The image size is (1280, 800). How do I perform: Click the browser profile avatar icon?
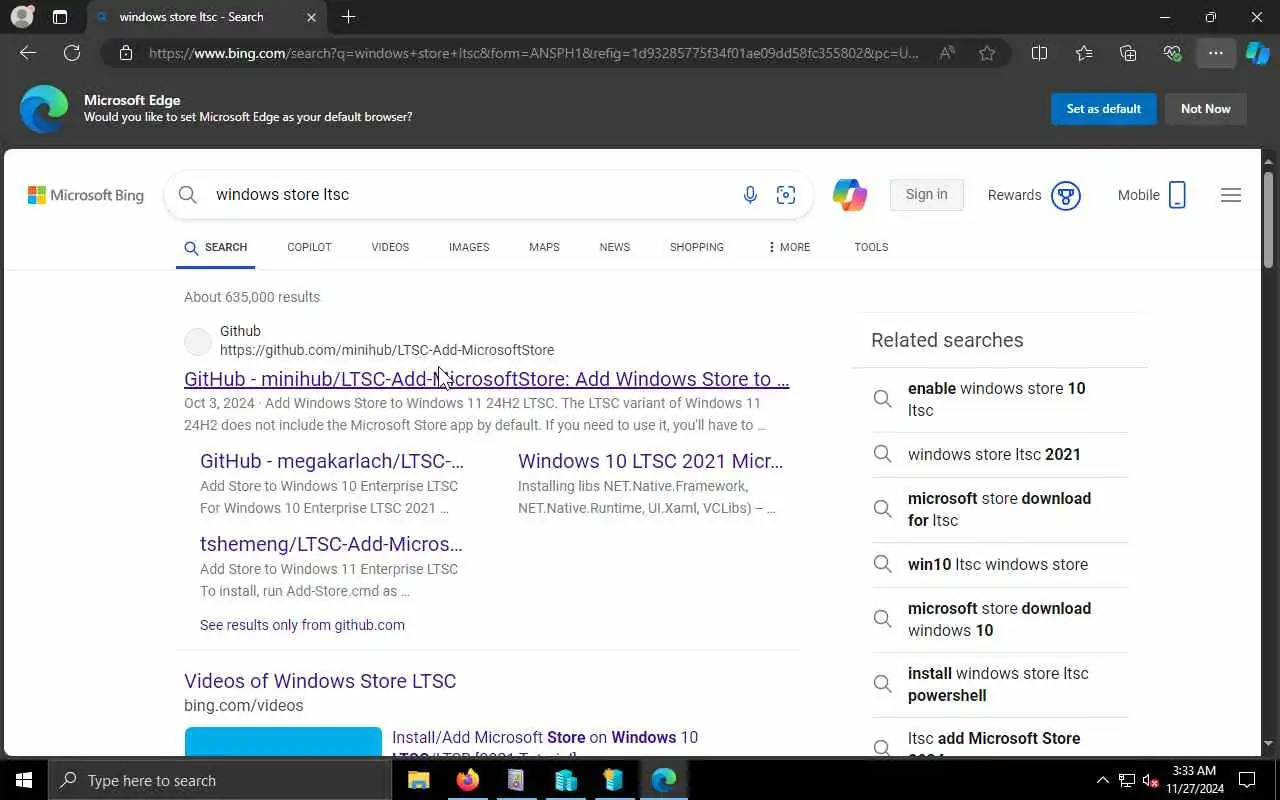pyautogui.click(x=21, y=17)
